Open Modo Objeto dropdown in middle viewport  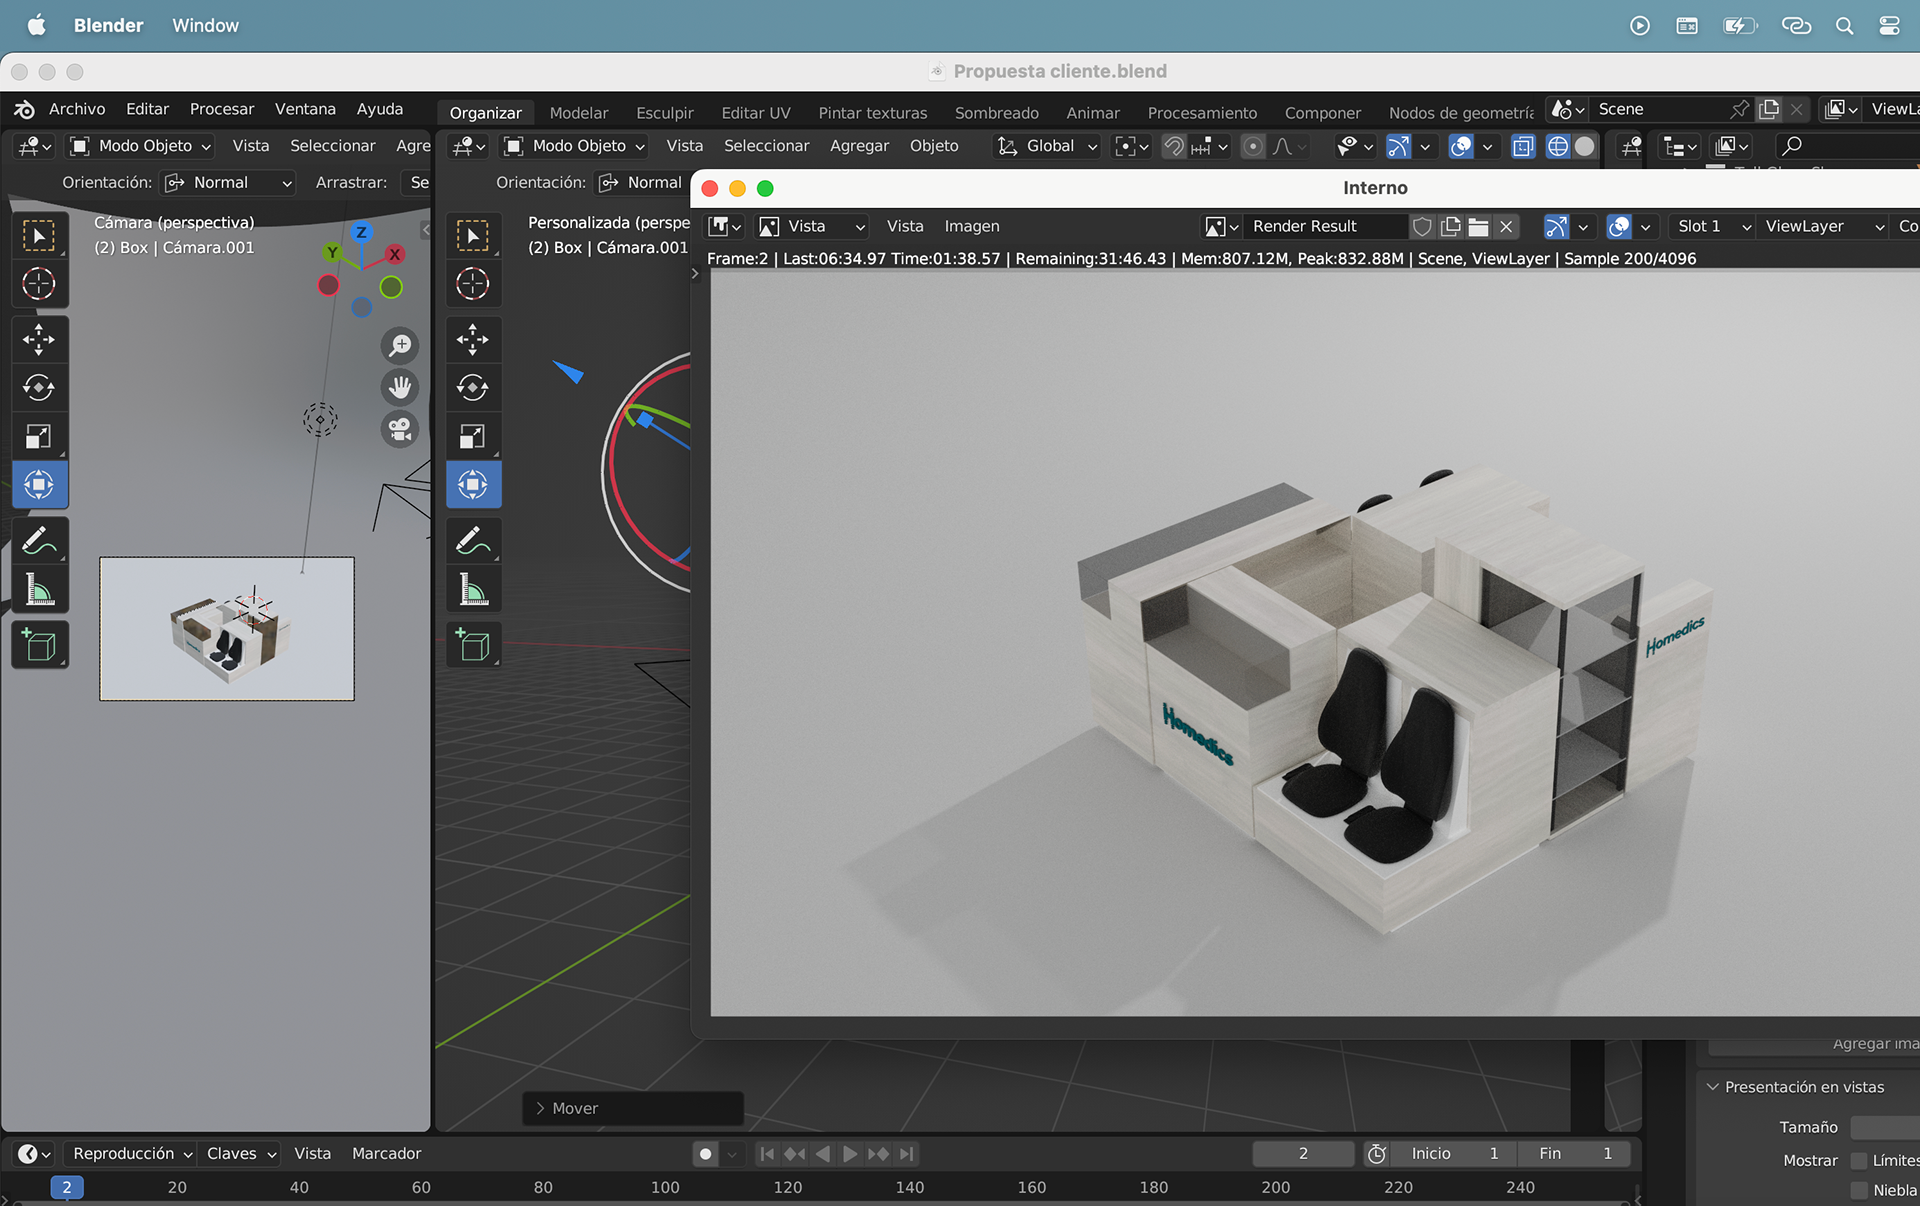574,146
